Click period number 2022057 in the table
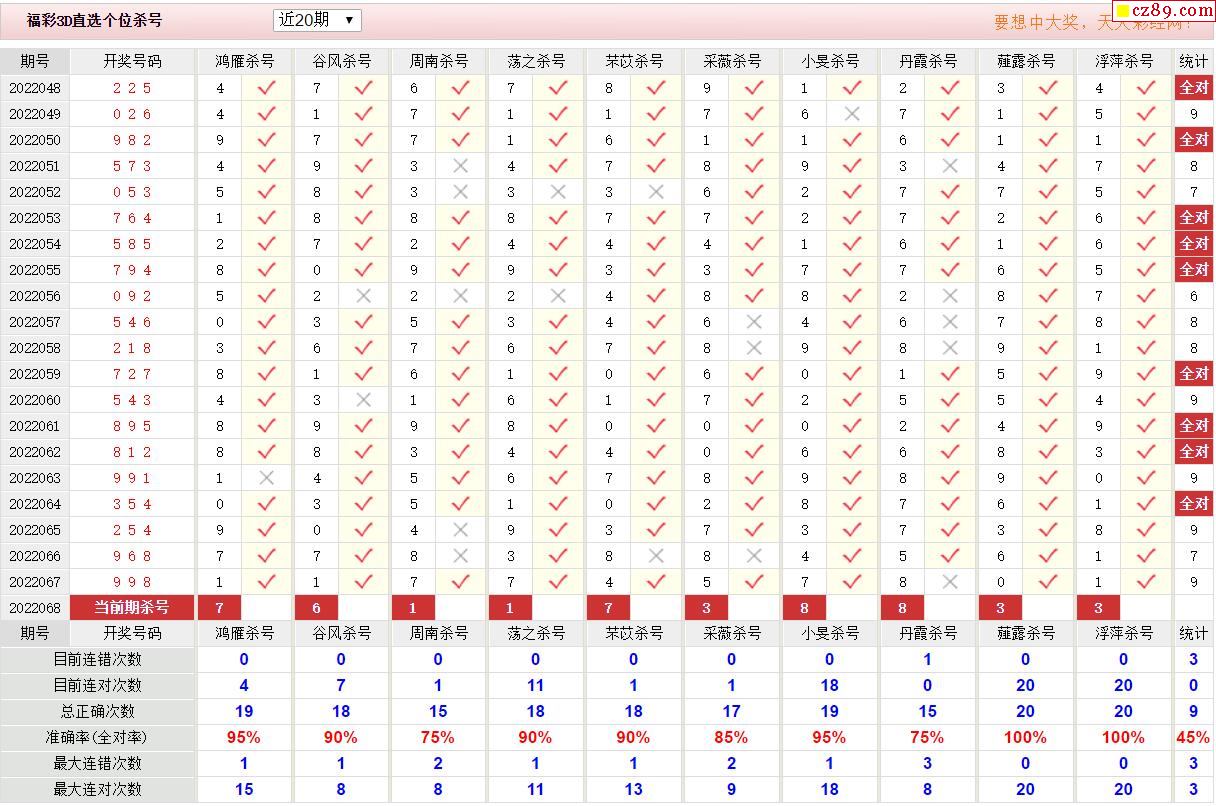 point(35,322)
